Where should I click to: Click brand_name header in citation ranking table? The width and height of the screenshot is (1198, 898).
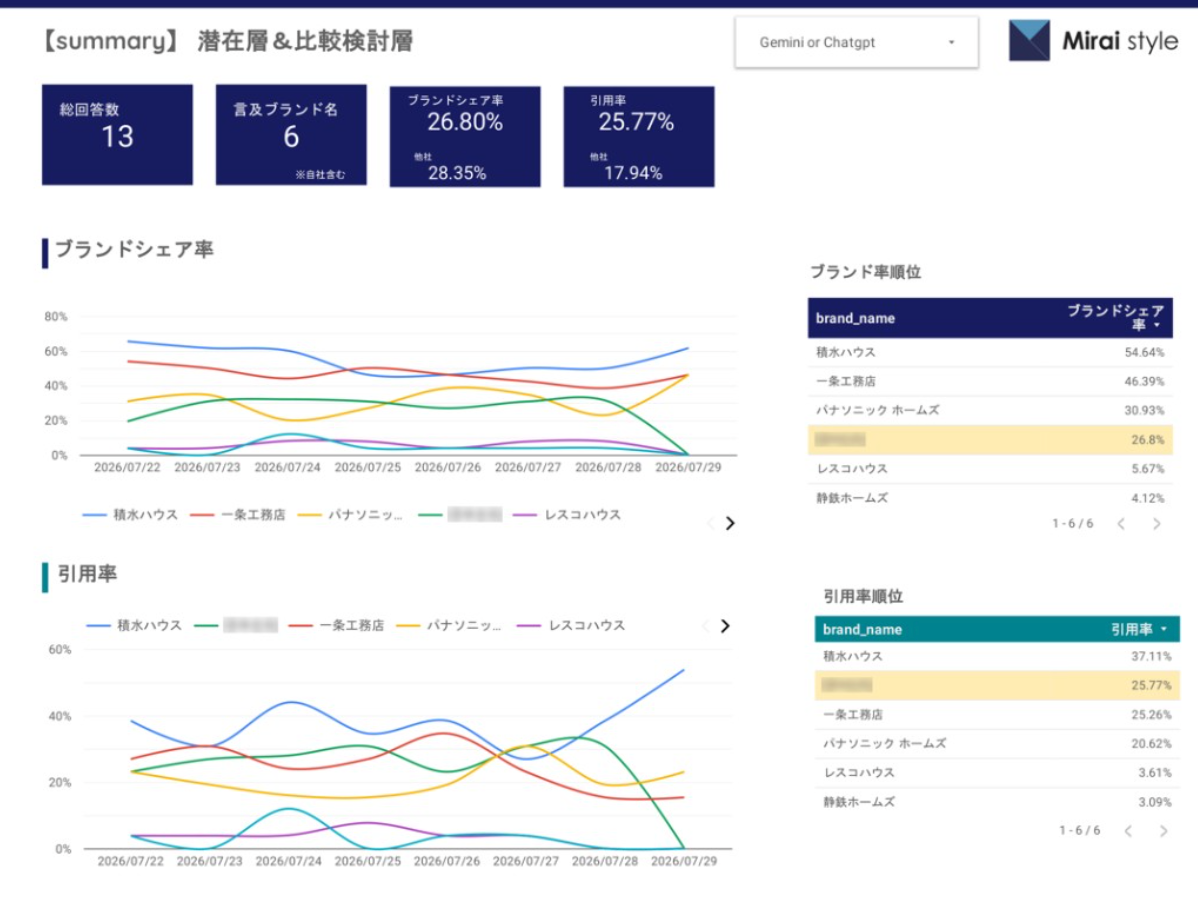click(862, 629)
